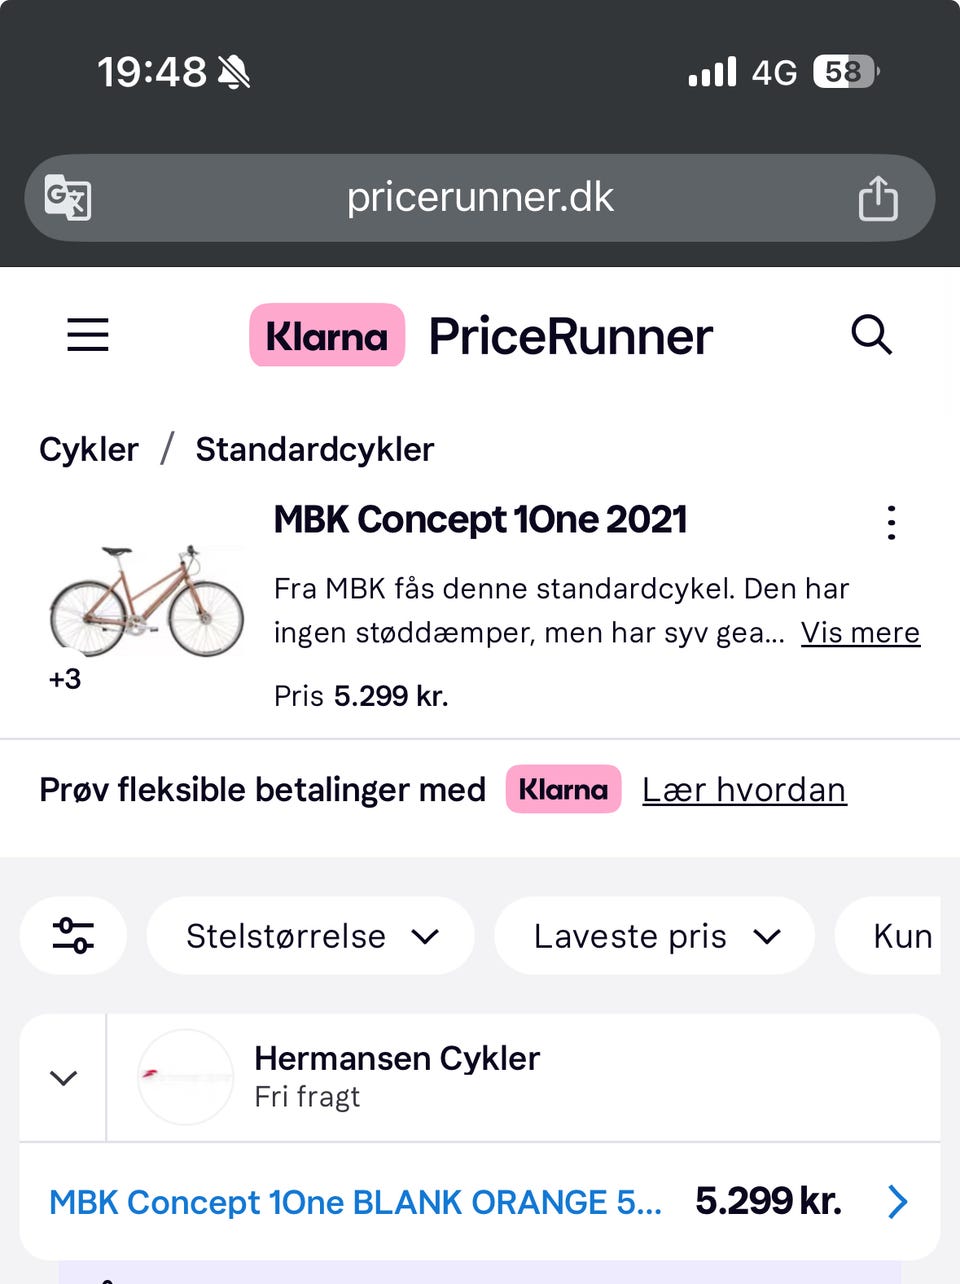Screen dimensions: 960x1284
Task: Open the filter settings sliders icon
Action: 73,936
